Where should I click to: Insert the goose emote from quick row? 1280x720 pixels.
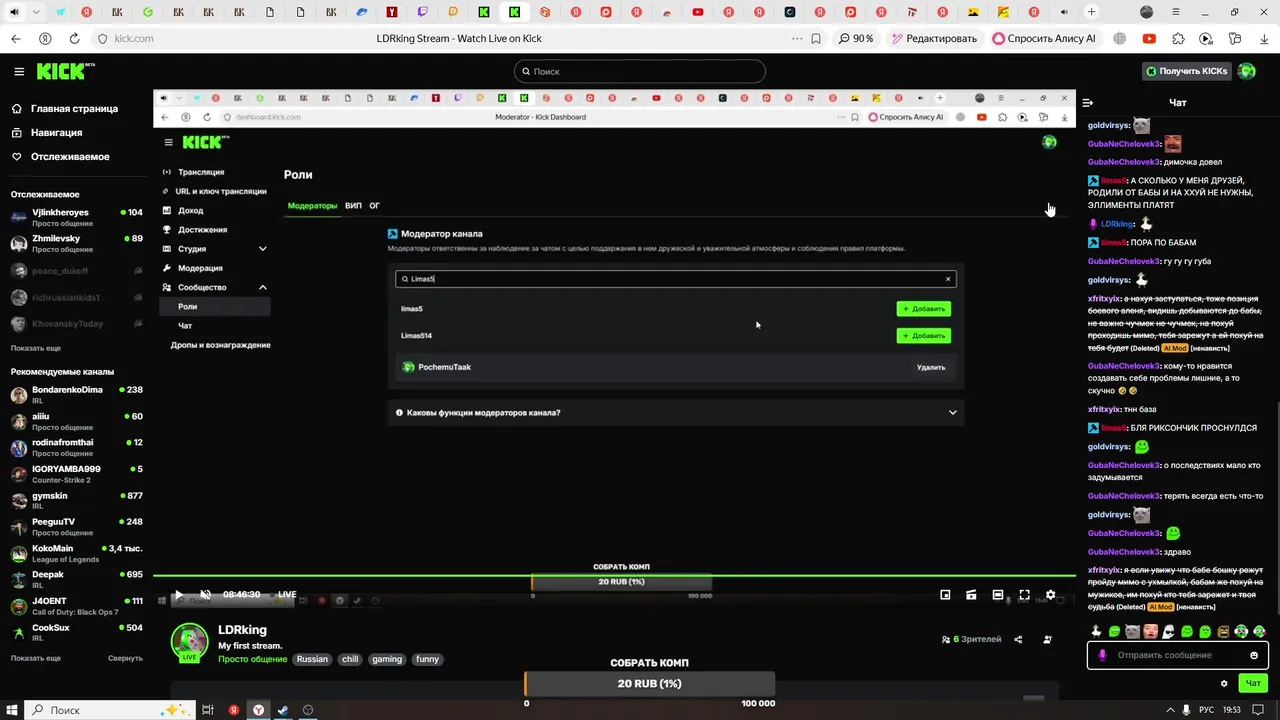coord(1096,631)
